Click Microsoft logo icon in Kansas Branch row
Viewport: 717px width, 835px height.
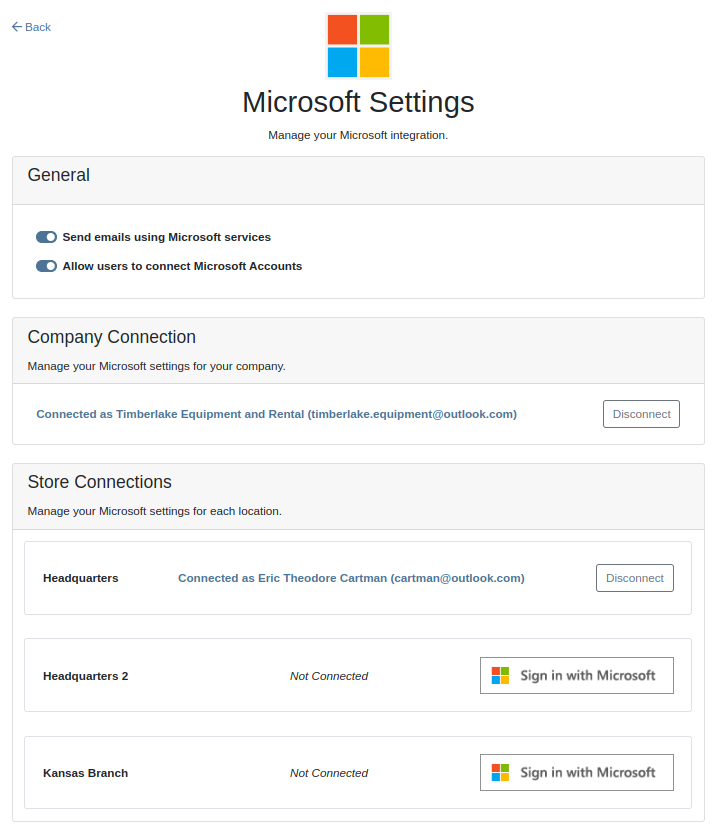pyautogui.click(x=500, y=773)
